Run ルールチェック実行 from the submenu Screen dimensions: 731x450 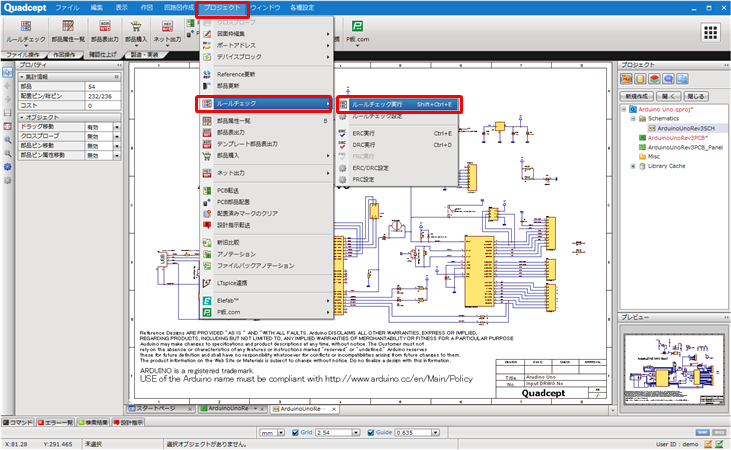399,104
